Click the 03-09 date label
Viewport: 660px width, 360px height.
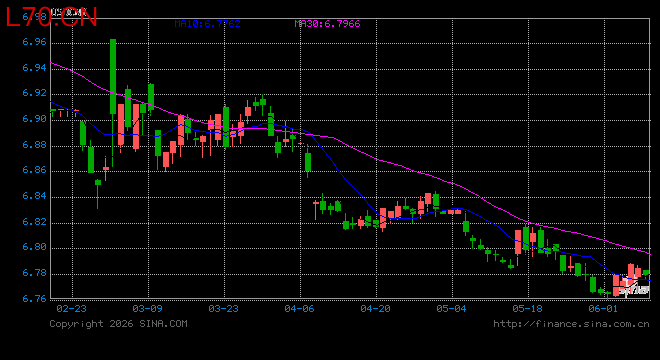pyautogui.click(x=147, y=309)
